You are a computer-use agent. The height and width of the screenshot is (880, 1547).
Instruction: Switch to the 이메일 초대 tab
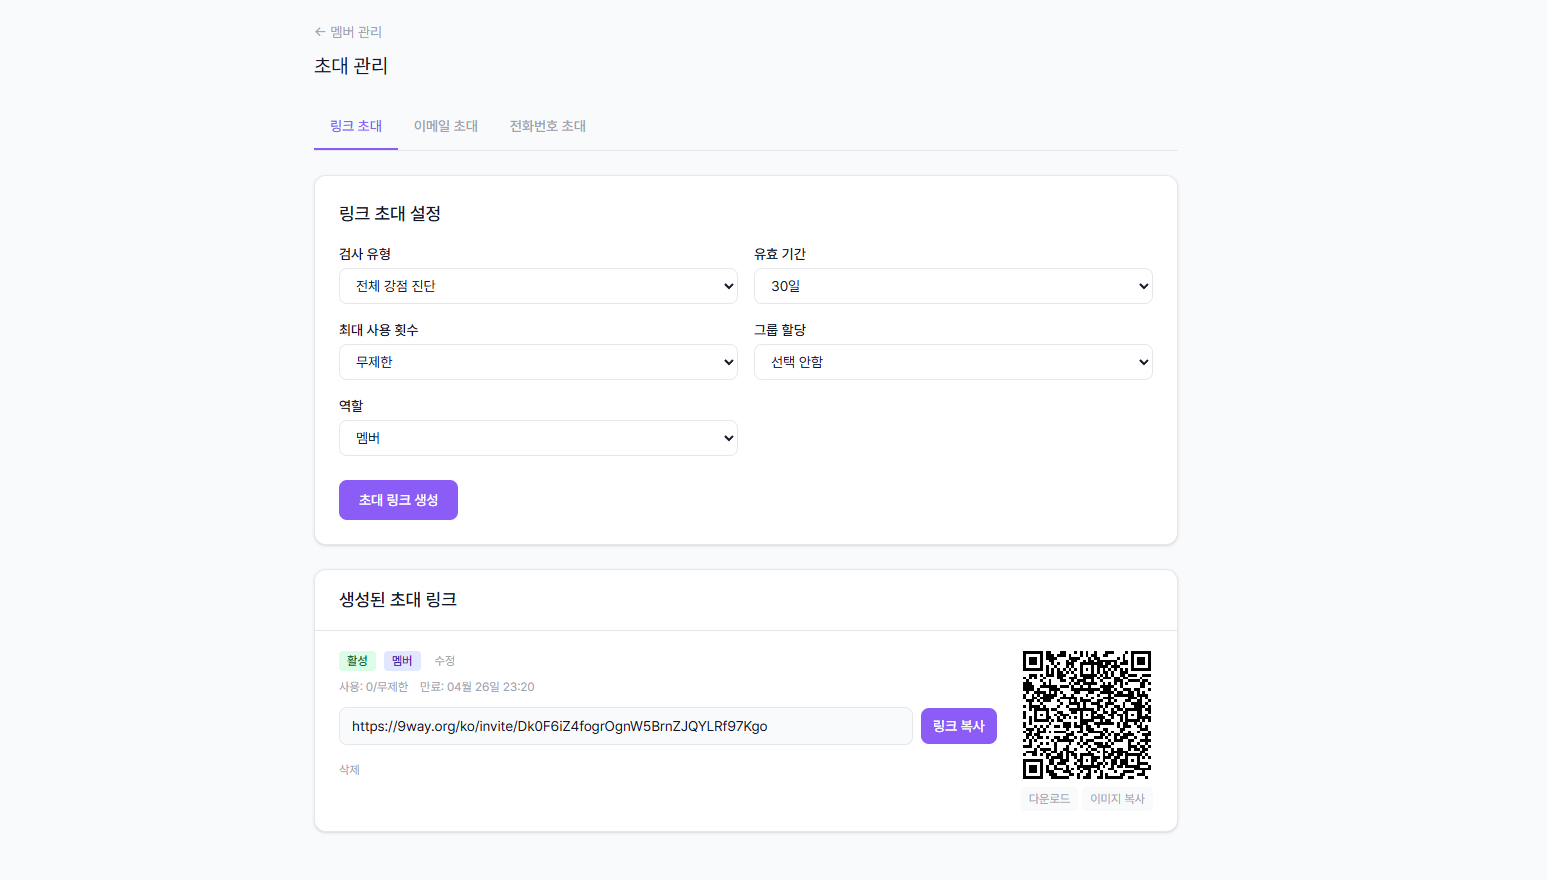coord(445,126)
